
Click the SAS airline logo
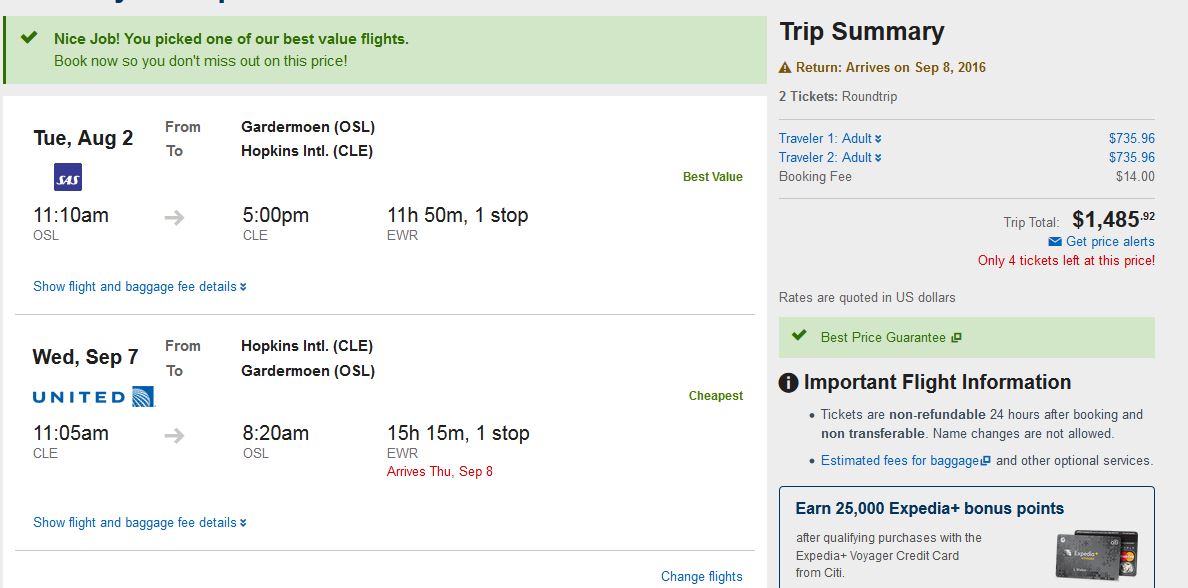[68, 177]
